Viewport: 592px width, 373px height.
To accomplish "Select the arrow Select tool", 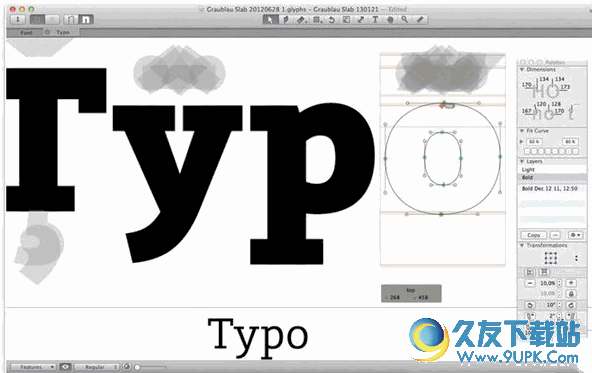I will click(270, 20).
